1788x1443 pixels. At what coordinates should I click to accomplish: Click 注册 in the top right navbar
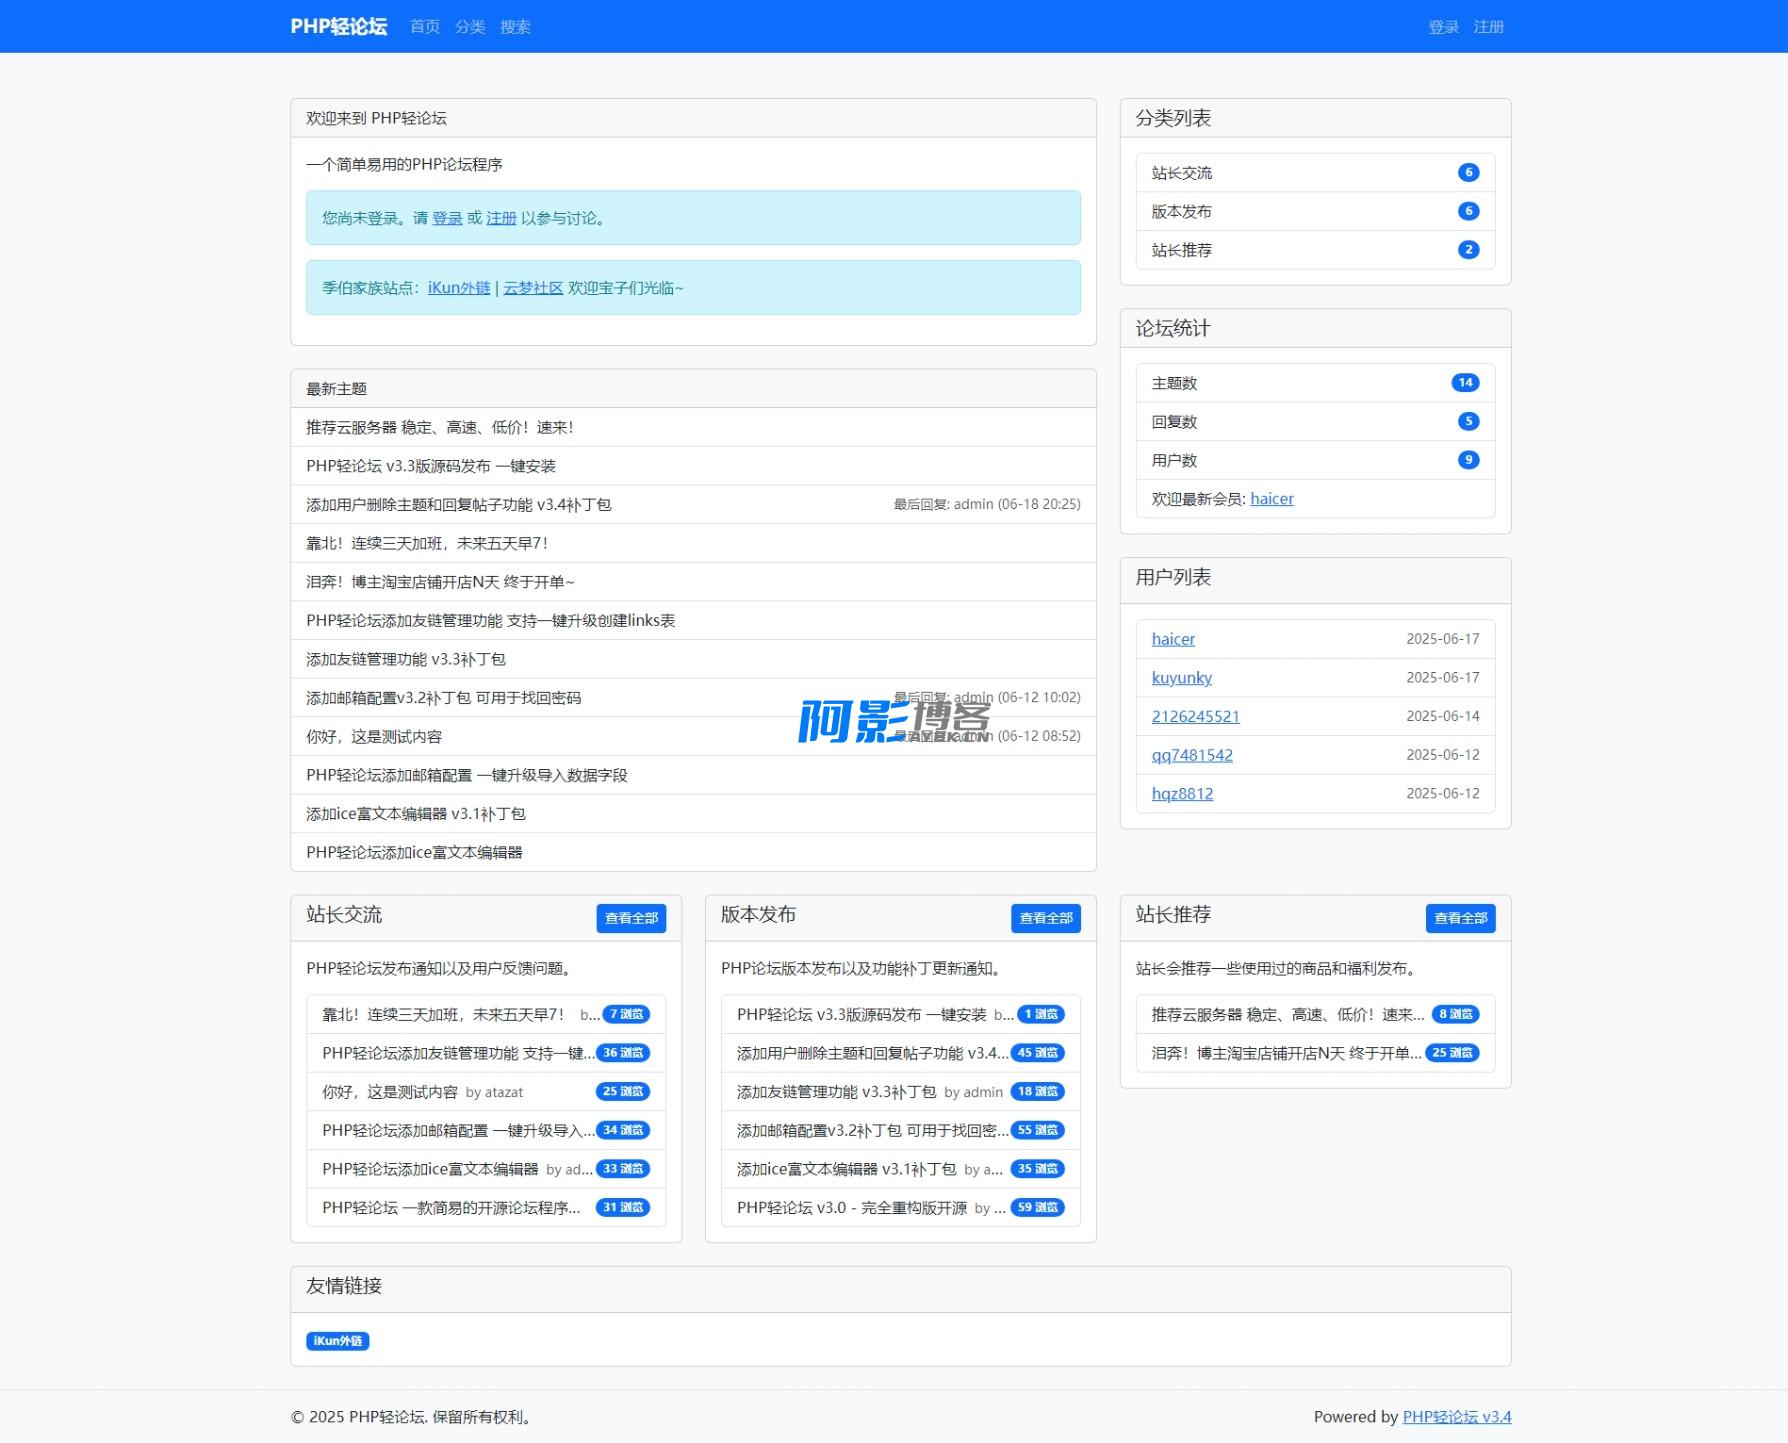coord(1488,27)
